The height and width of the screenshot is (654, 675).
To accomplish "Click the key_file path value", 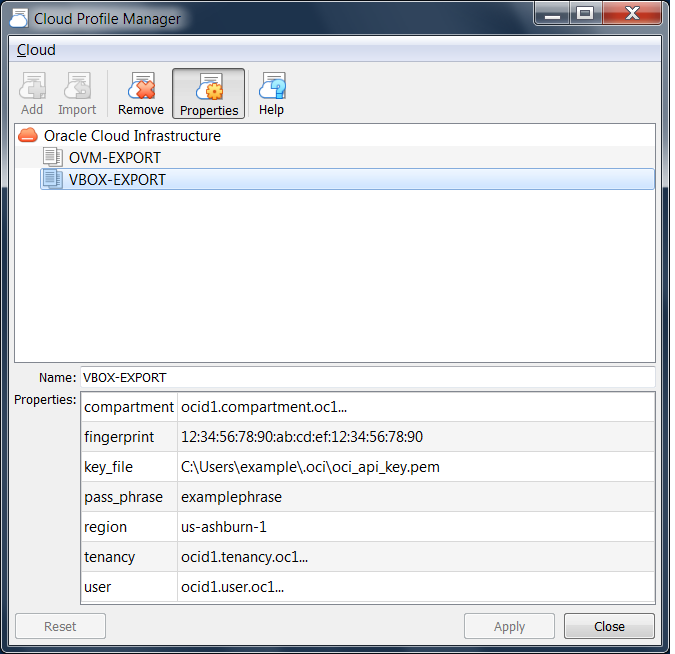I will coord(416,467).
